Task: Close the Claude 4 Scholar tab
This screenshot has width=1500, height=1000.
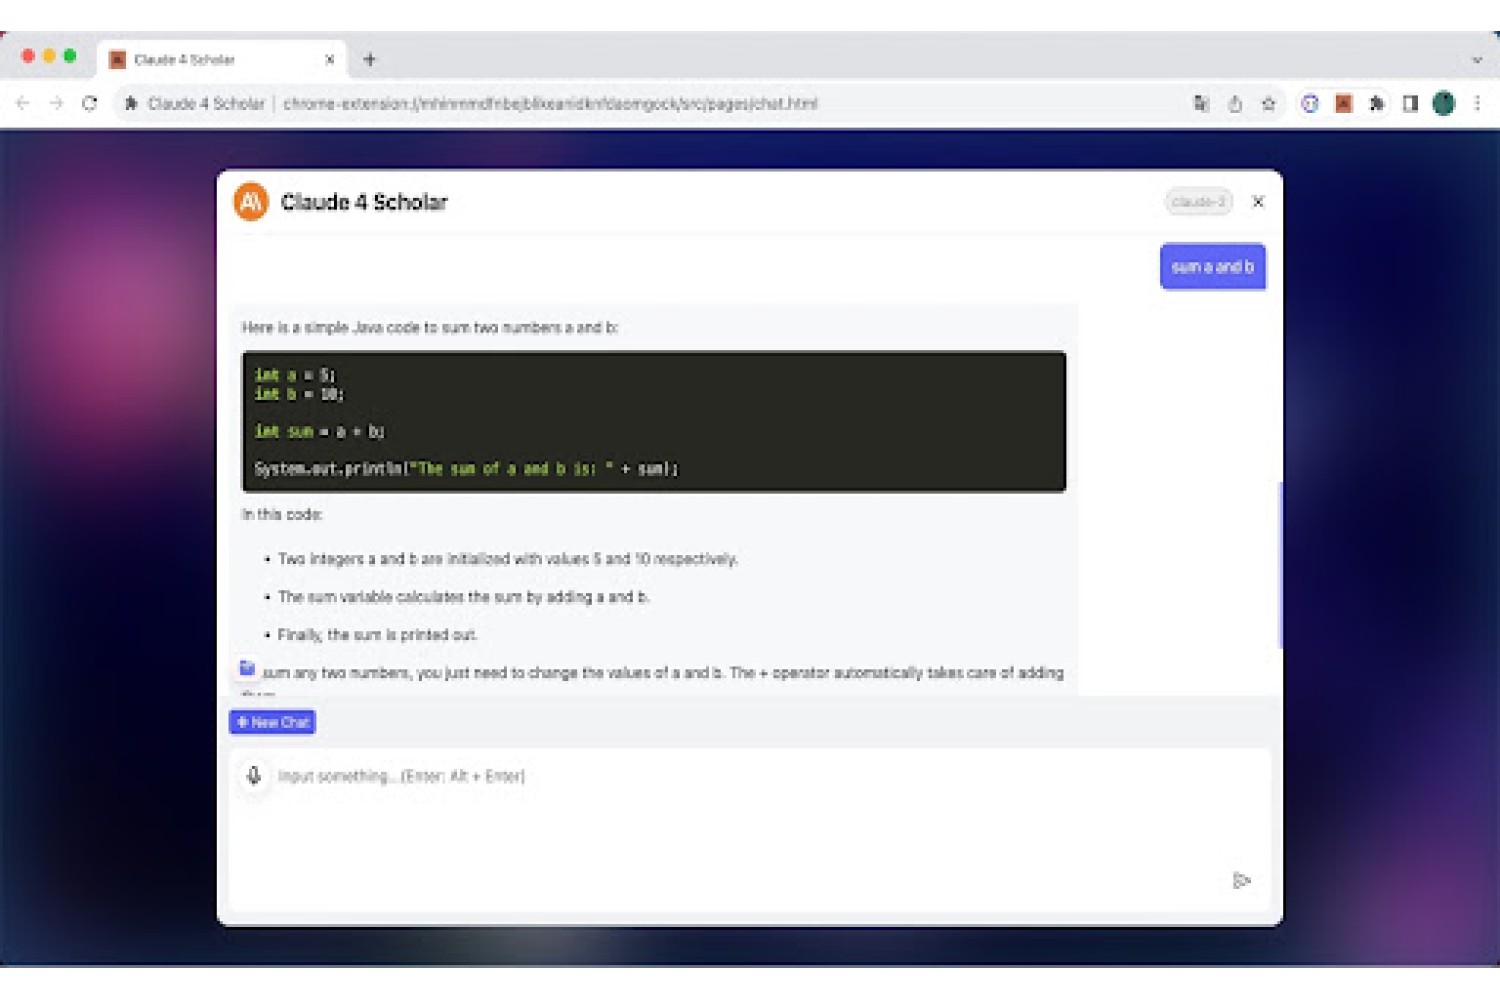Action: [330, 60]
